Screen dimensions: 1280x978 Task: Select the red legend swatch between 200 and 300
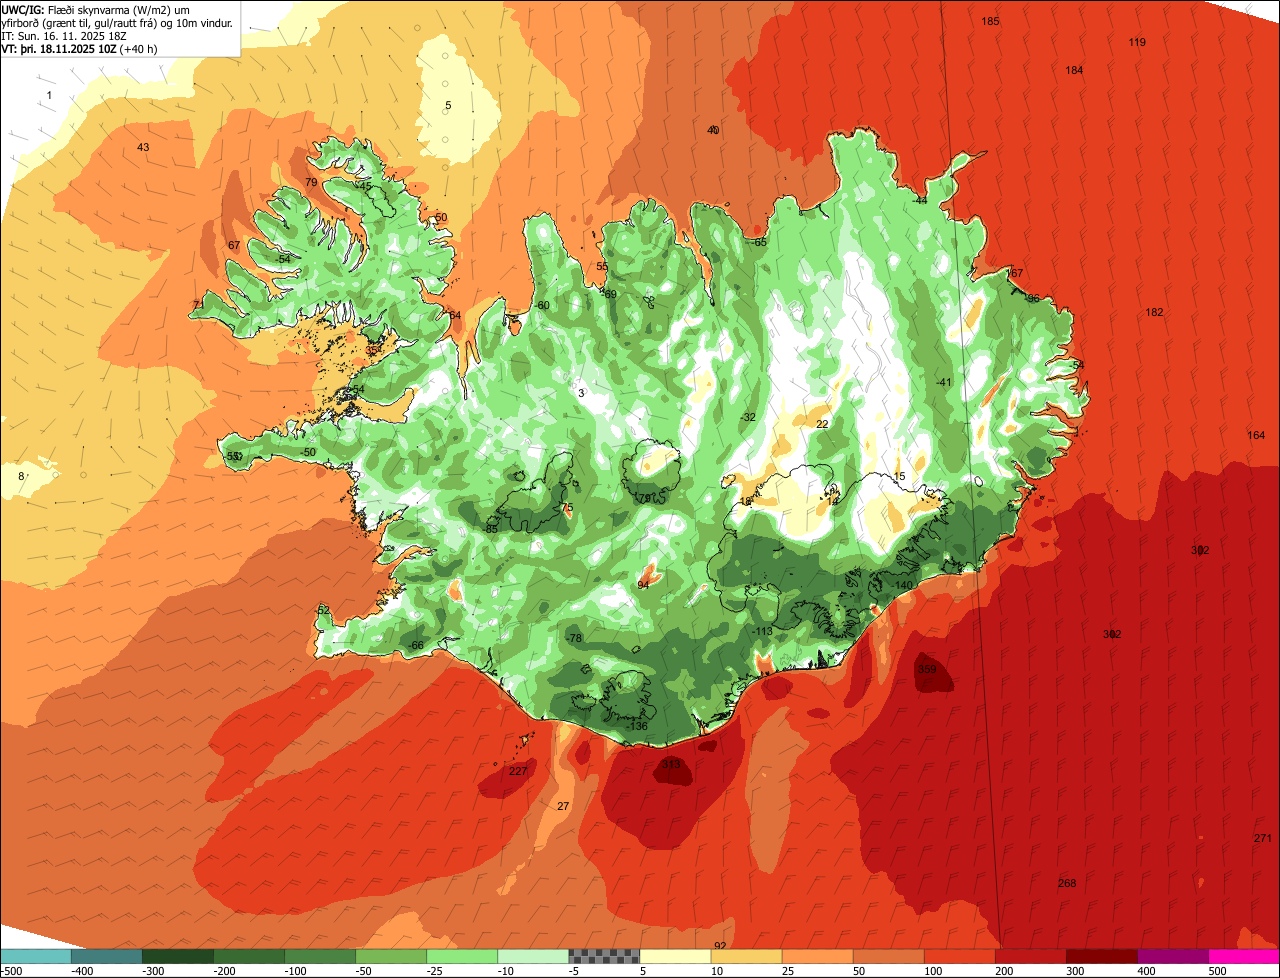(1030, 956)
